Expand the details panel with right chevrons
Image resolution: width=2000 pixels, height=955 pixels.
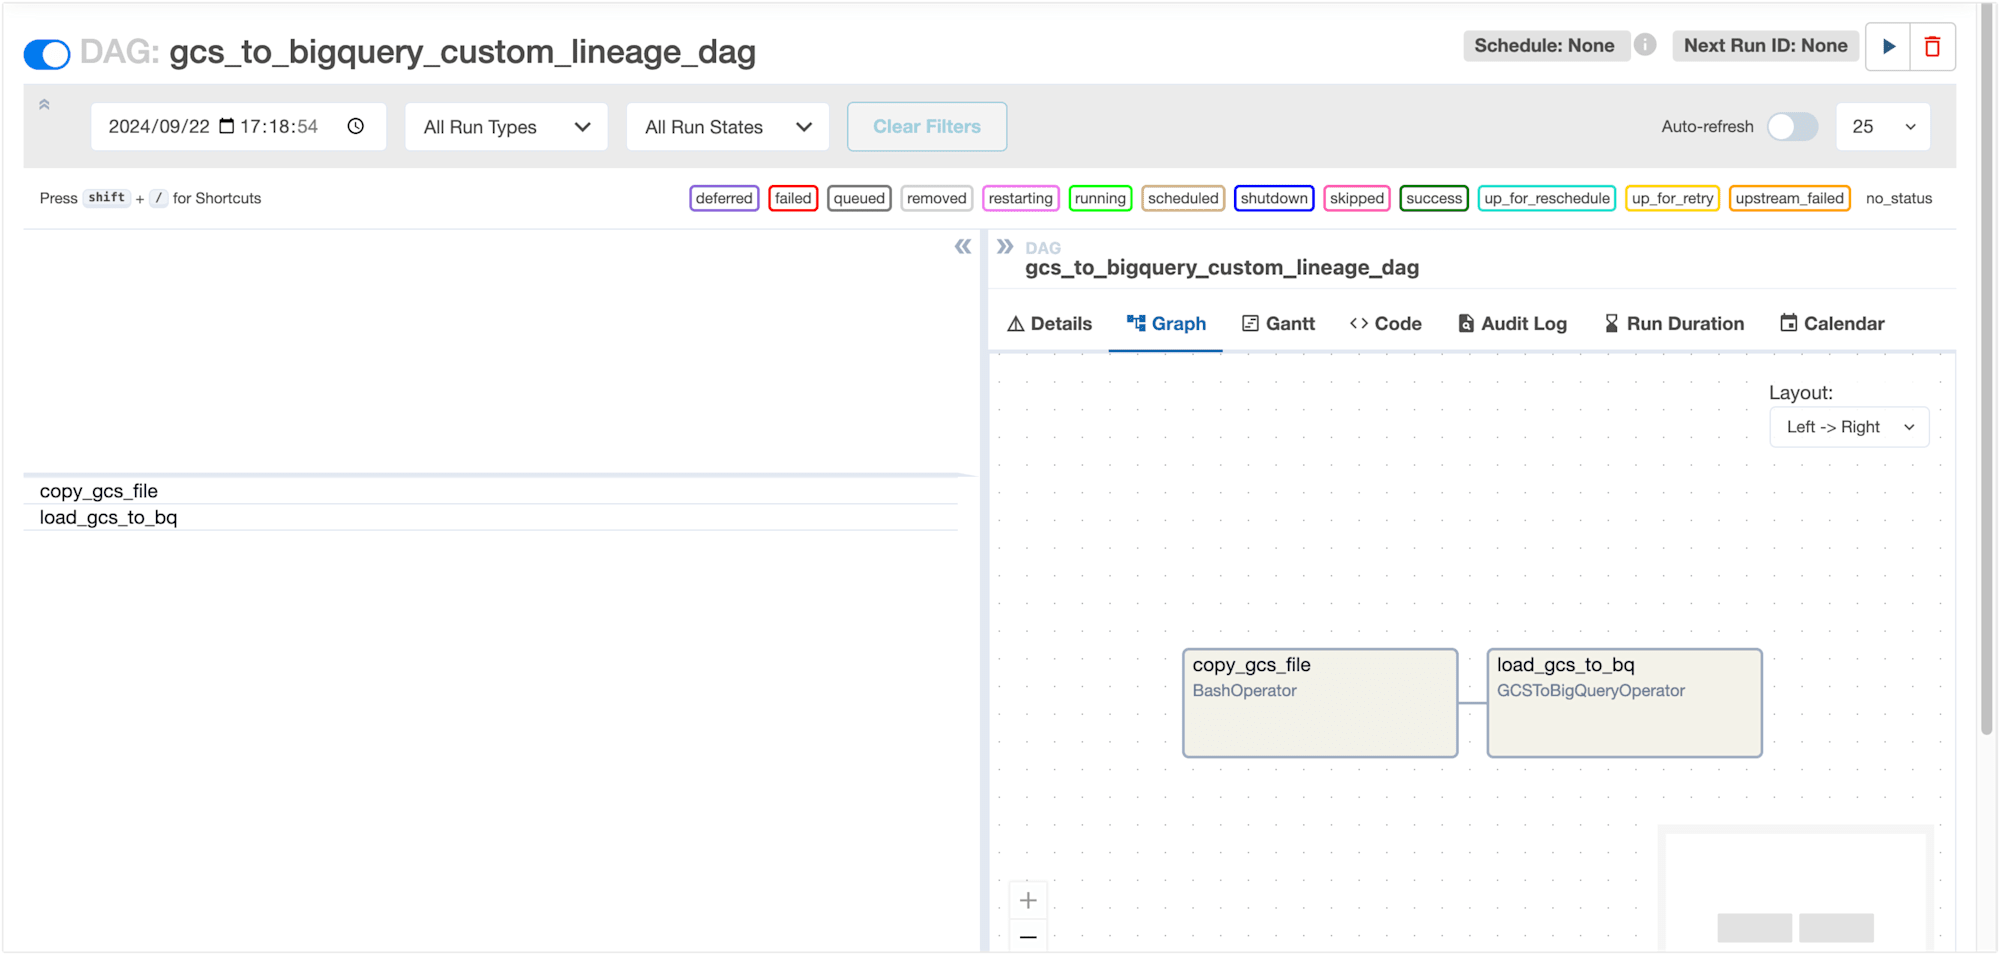[x=1005, y=246]
